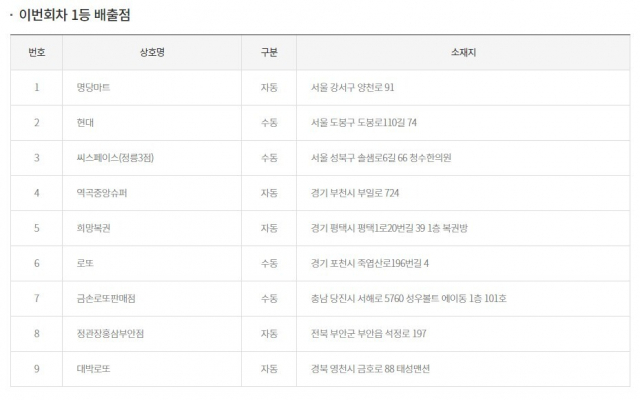Viewport: 640px width, 400px height.
Task: Select address 서울 도봉구 도봉로110길 74
Action: (364, 122)
